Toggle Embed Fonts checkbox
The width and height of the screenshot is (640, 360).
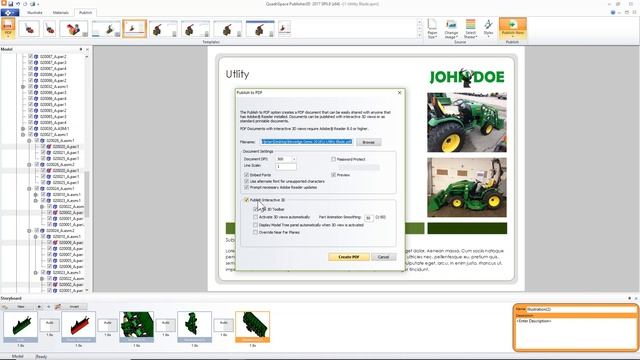[x=247, y=175]
